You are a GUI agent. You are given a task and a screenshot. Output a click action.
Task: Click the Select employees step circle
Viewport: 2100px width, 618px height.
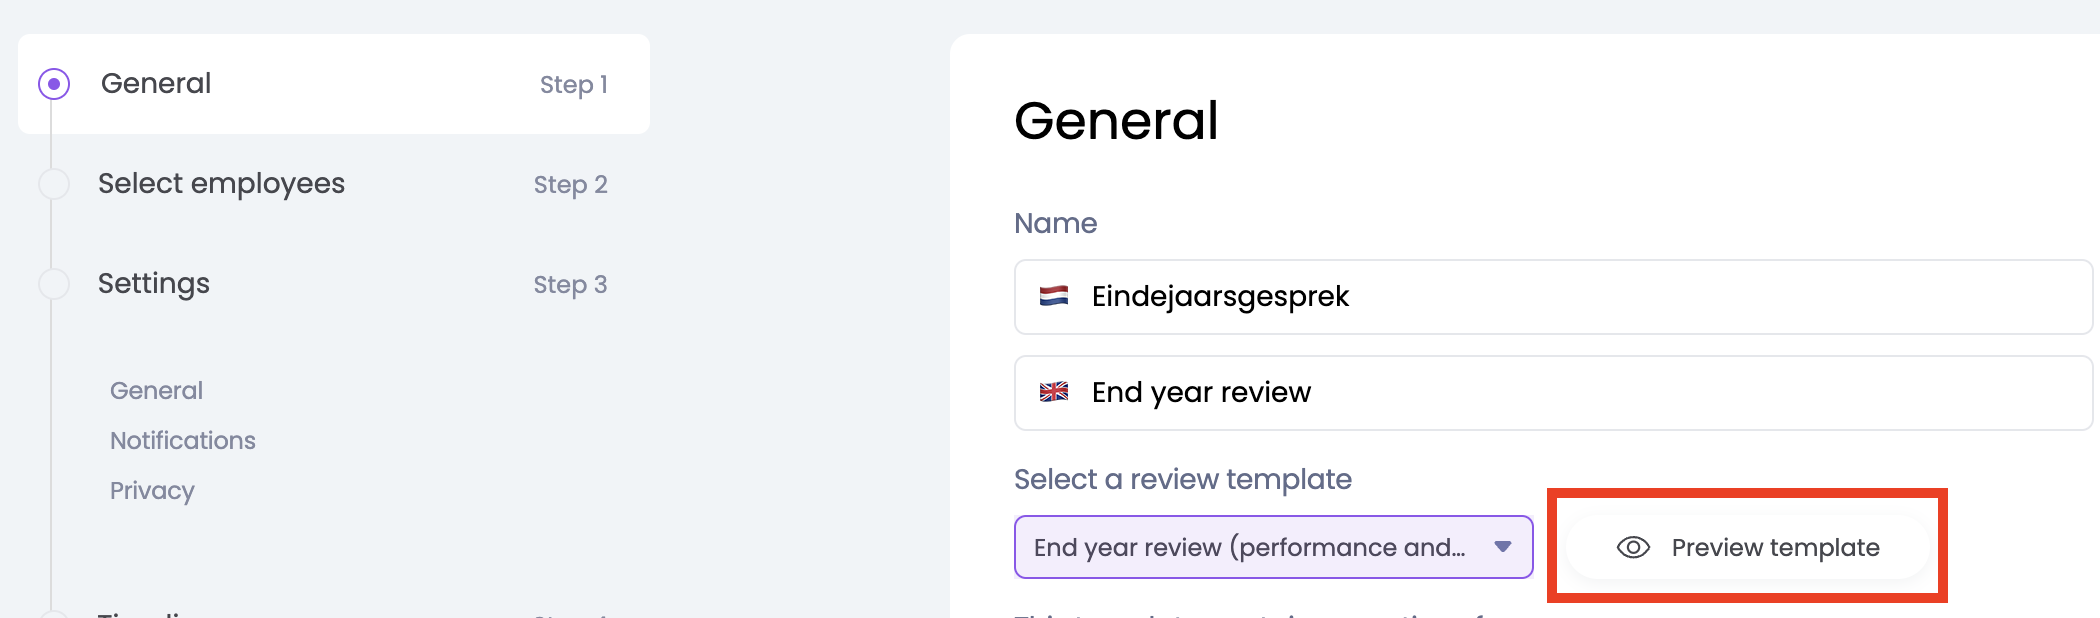click(54, 184)
